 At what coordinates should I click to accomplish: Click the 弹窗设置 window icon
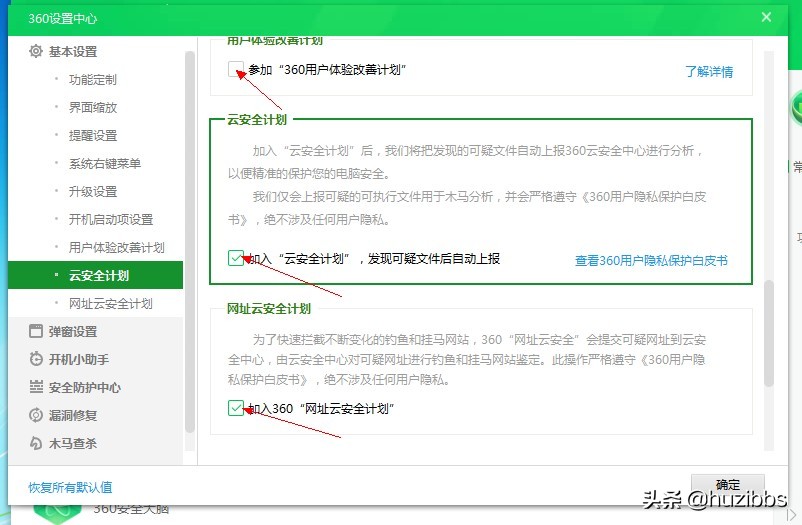point(36,331)
